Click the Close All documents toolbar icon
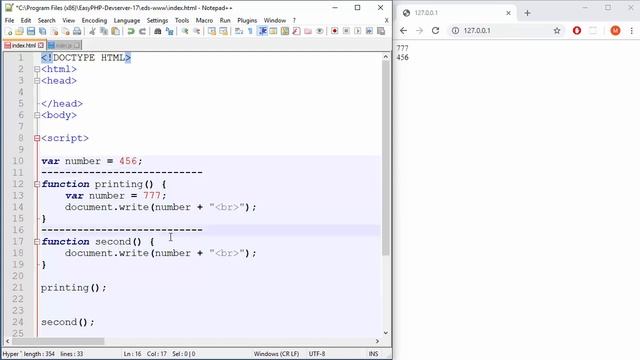This screenshot has height=360, width=640. coord(65,31)
